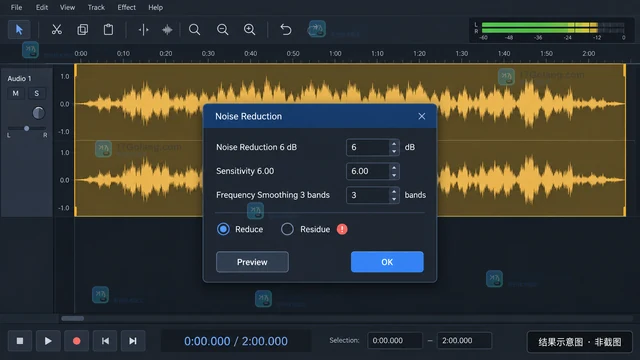Click the copy icon in toolbar
This screenshot has height=360, width=640.
coord(82,29)
